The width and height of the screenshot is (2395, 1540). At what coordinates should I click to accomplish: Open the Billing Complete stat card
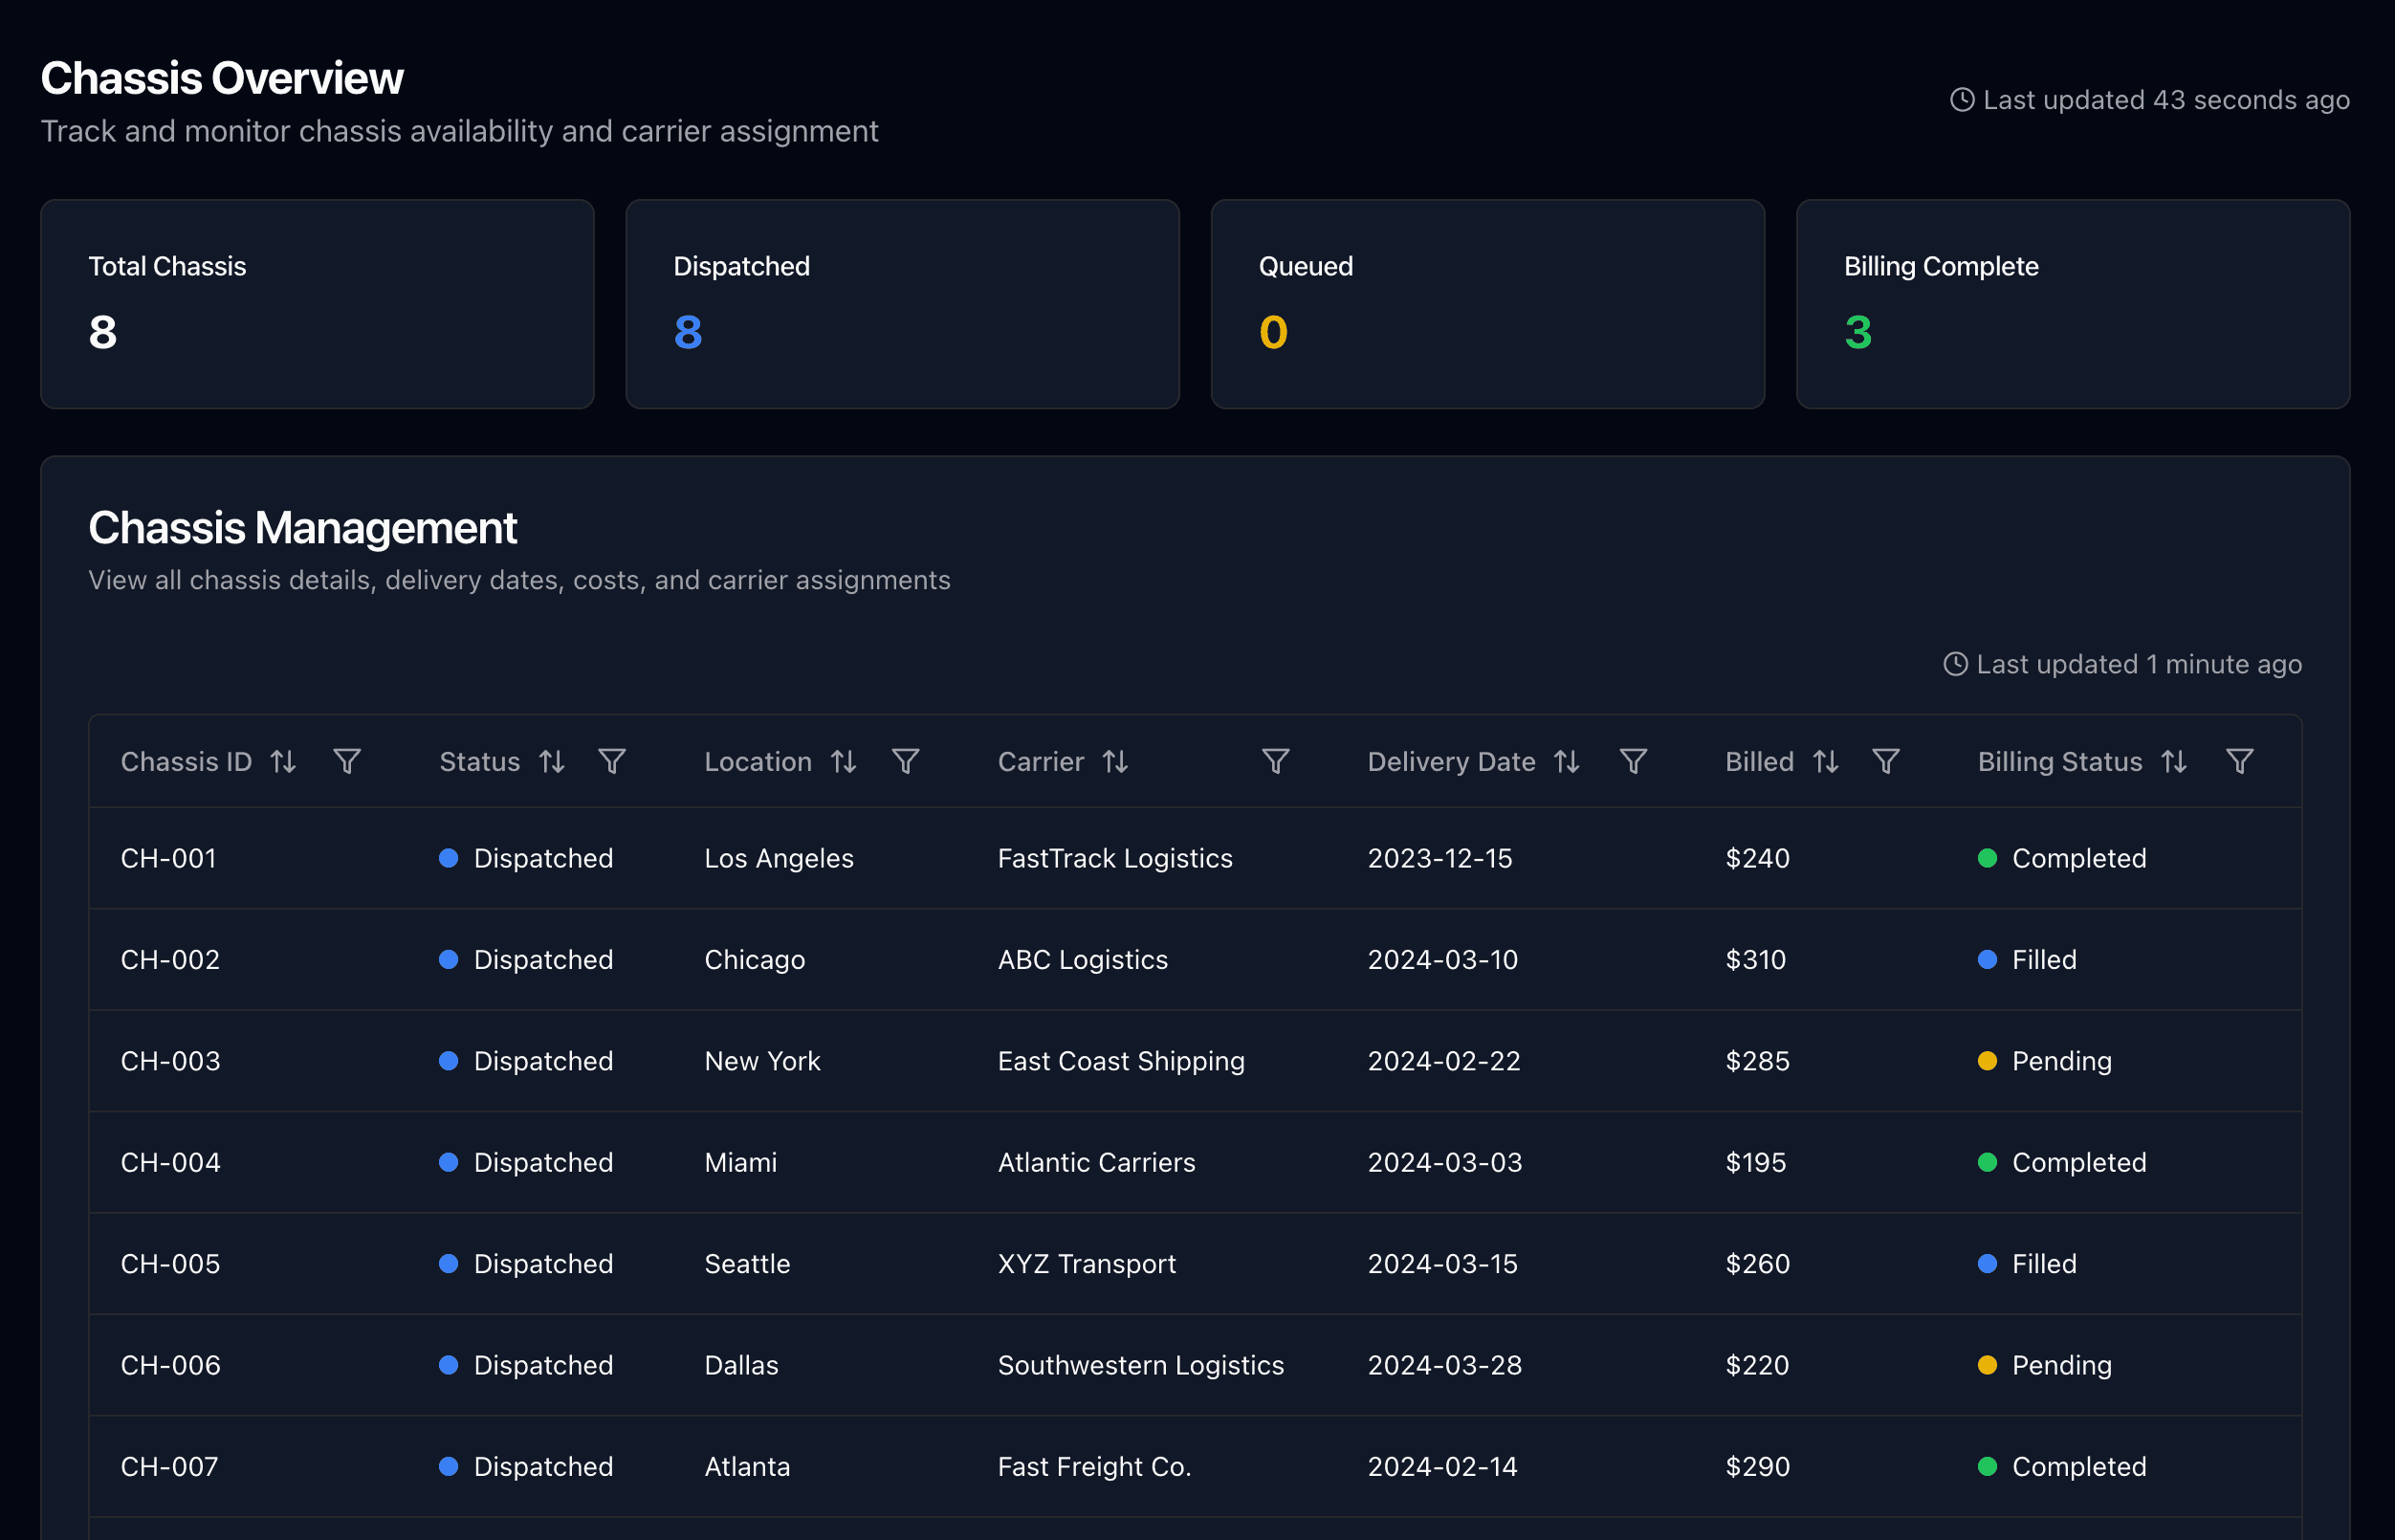[x=2072, y=304]
